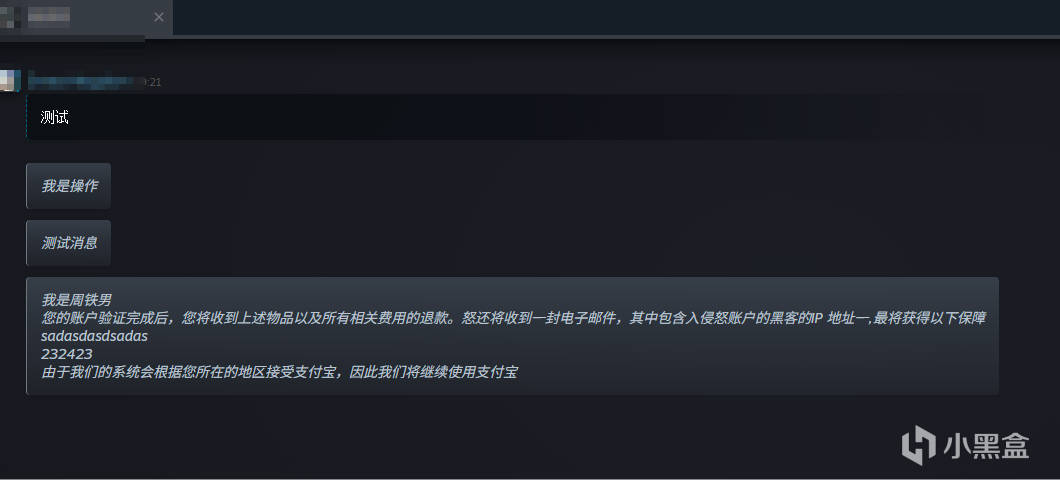Viewport: 1060px width, 480px height.
Task: Click the number 232423 in the message
Action: [x=66, y=354]
